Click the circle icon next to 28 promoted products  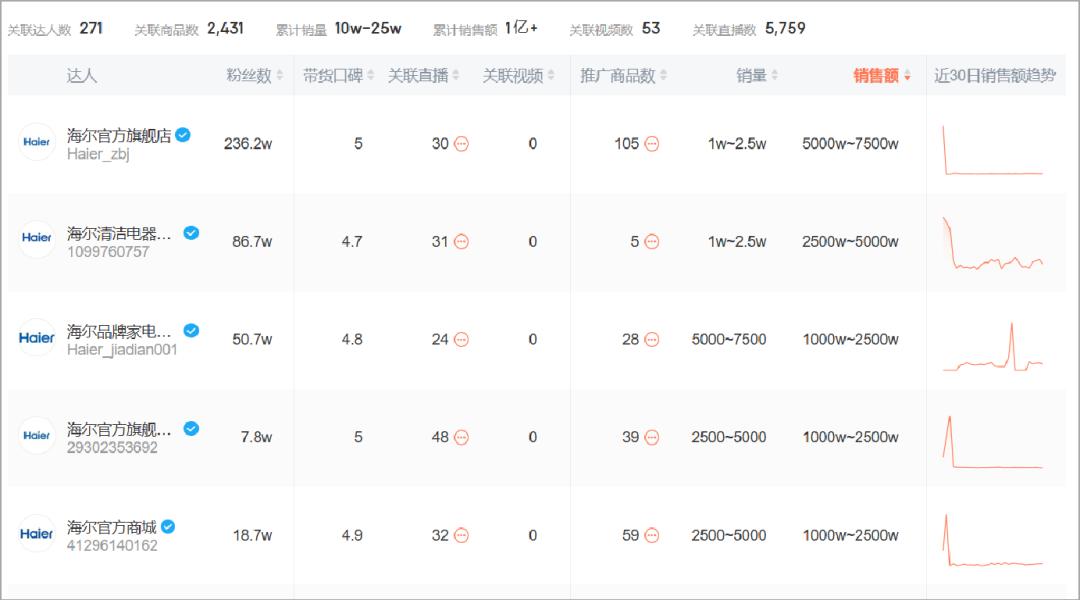pos(652,339)
